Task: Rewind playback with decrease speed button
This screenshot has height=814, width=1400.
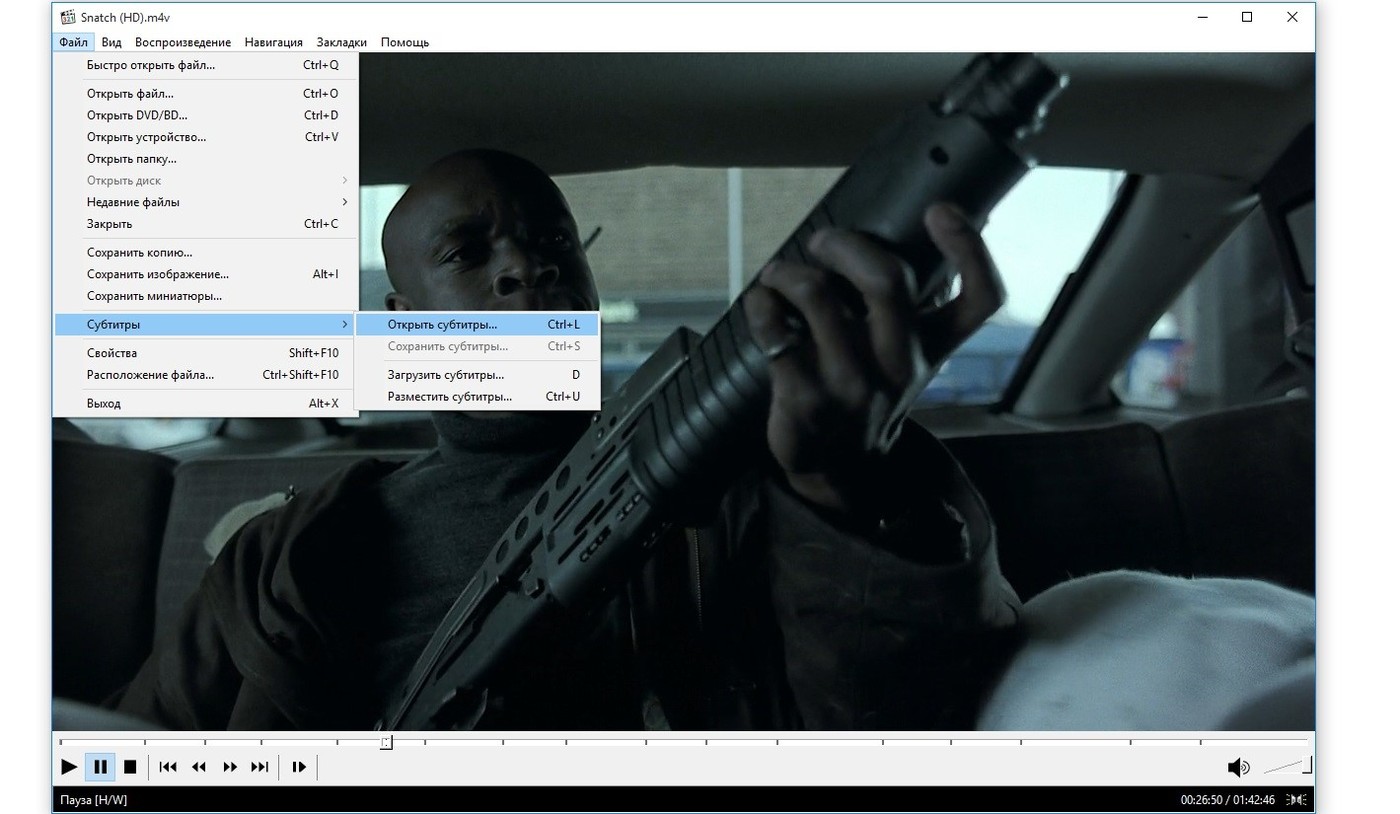Action: [x=199, y=767]
